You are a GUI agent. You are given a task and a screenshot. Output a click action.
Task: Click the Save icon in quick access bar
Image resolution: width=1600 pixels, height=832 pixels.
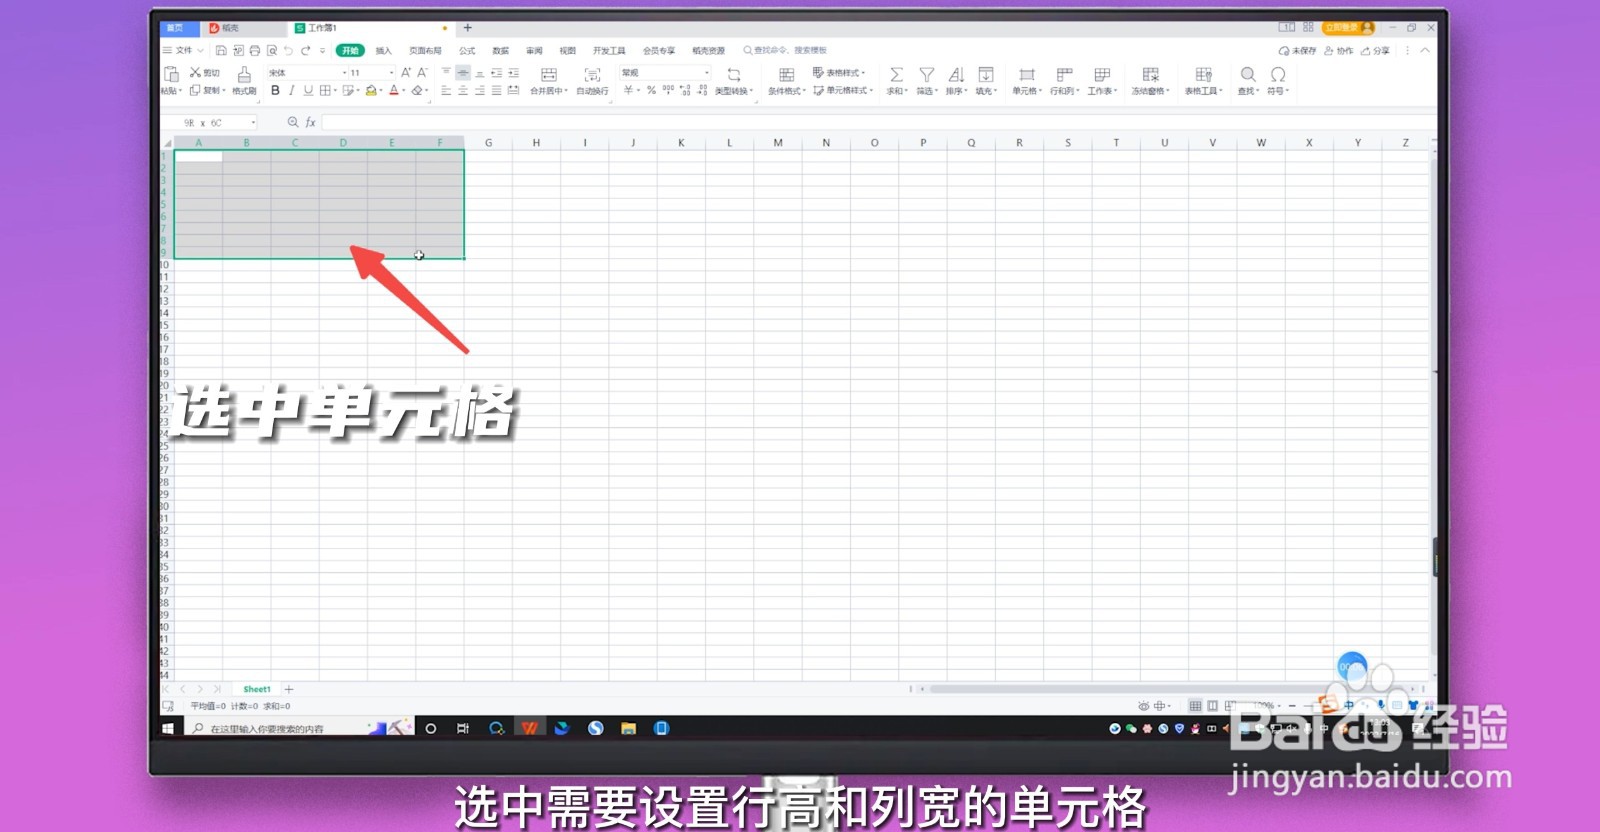(221, 50)
